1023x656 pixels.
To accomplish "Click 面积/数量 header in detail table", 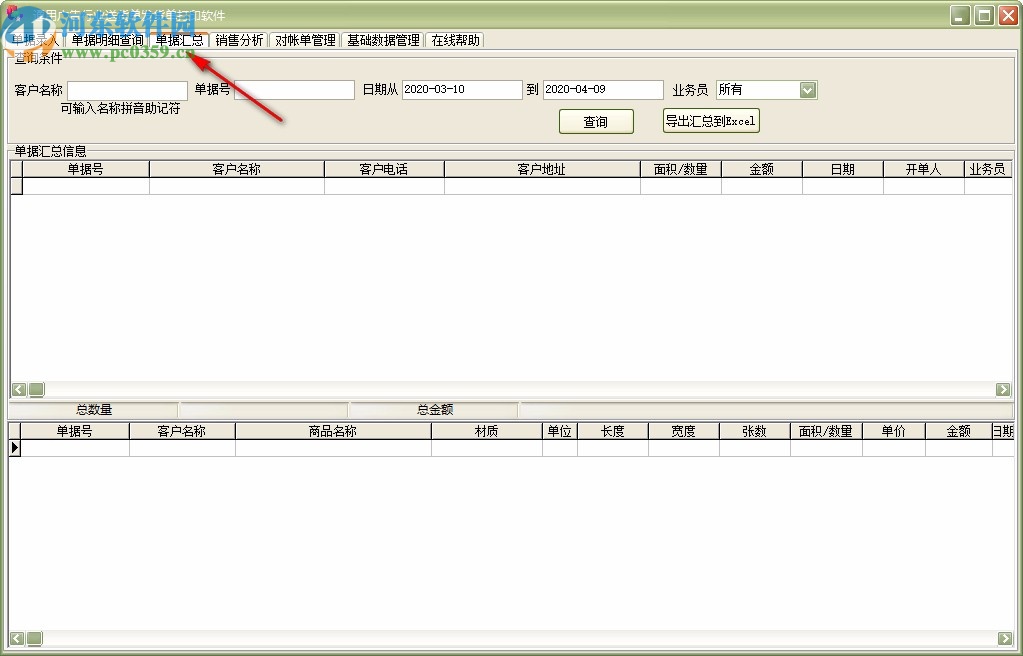I will [826, 431].
